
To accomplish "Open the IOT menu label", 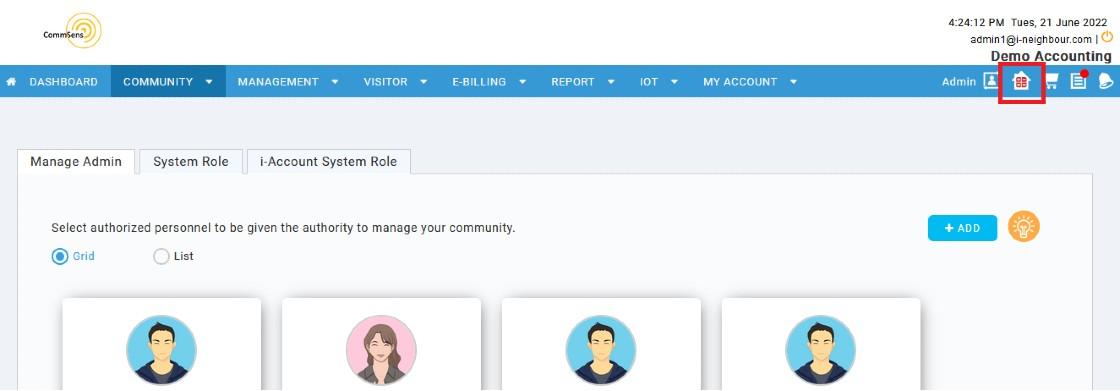I will (x=649, y=81).
